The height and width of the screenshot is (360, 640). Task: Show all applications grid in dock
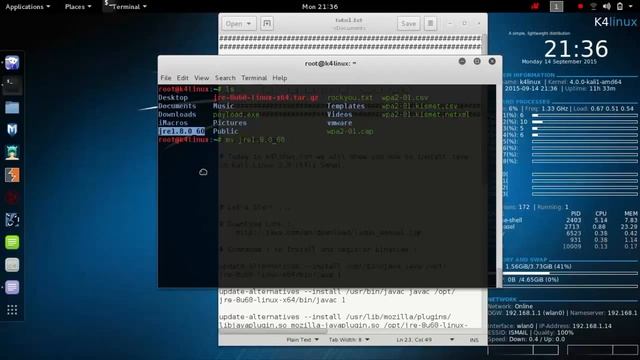(12, 310)
